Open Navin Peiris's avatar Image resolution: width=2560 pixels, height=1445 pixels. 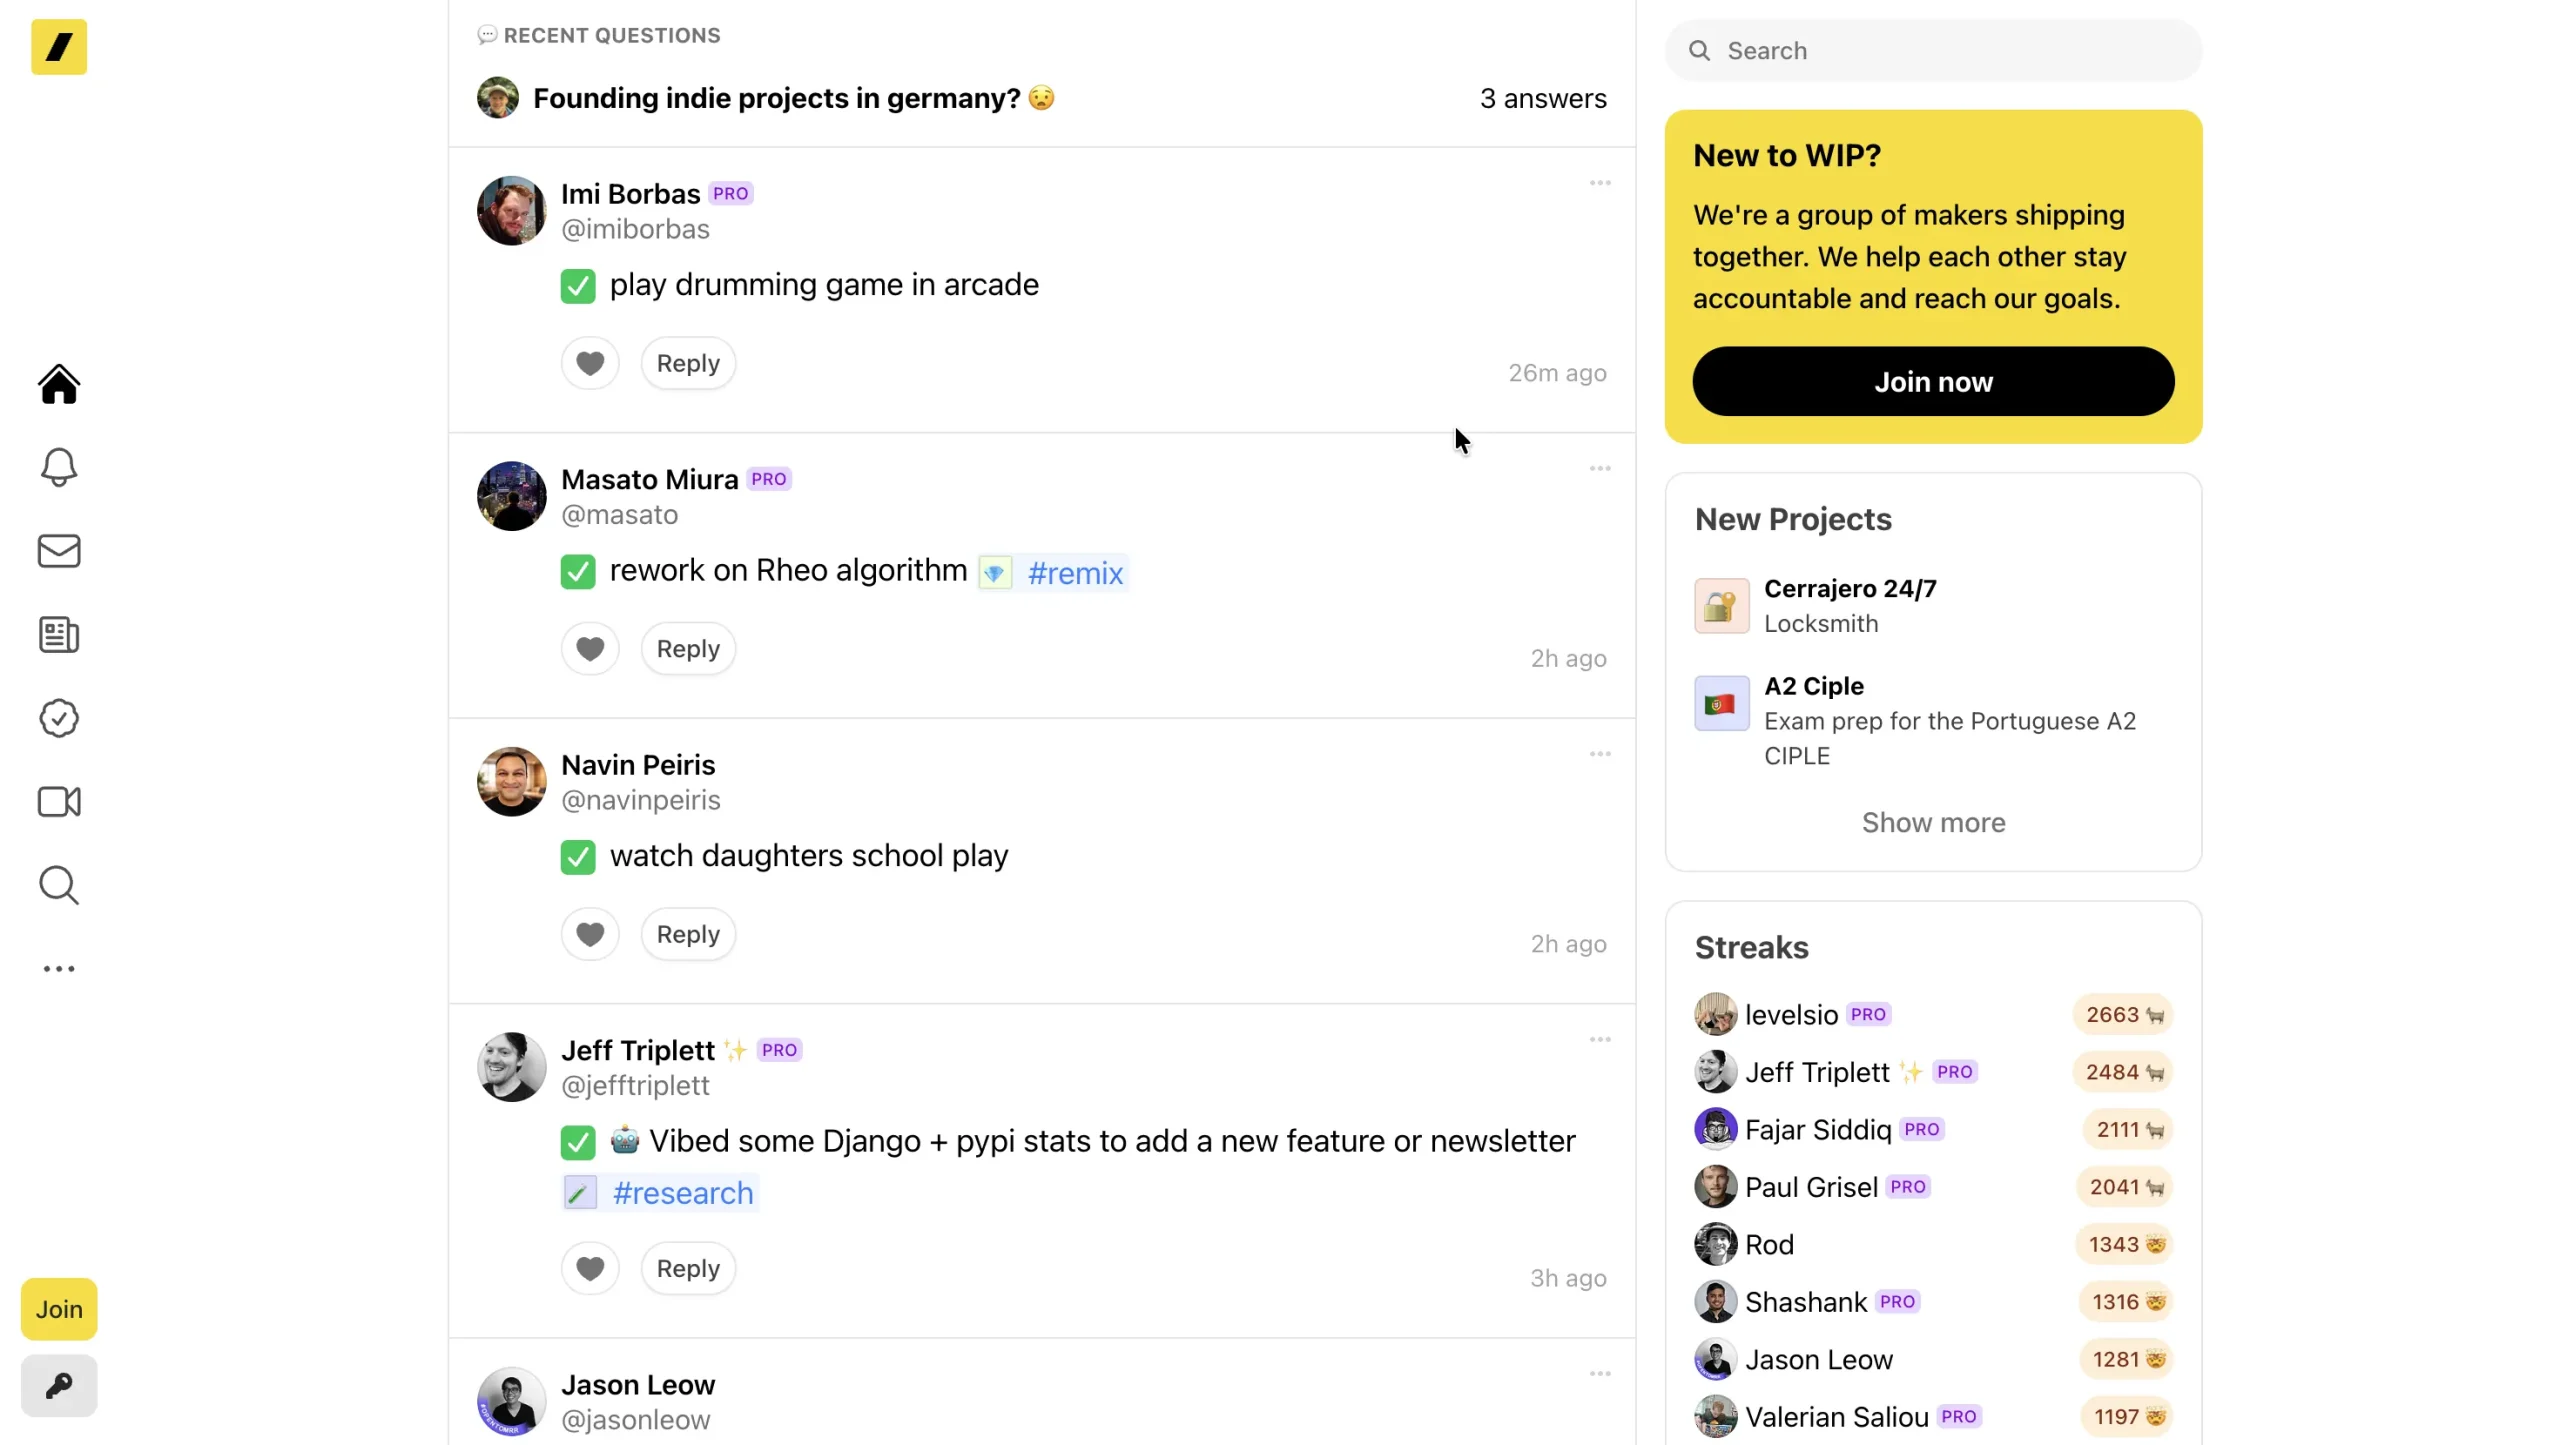512,782
